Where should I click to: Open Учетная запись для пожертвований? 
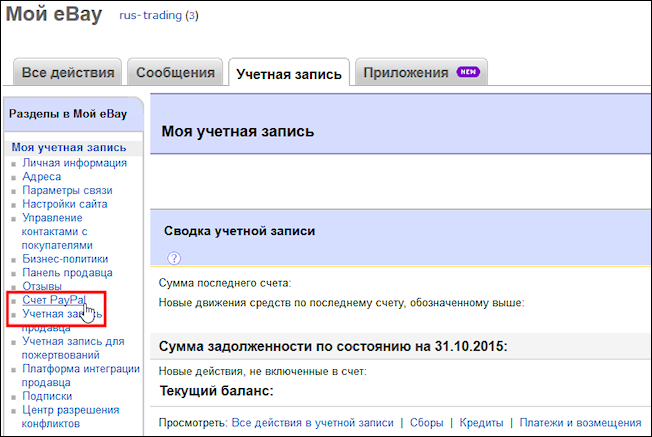(73, 348)
